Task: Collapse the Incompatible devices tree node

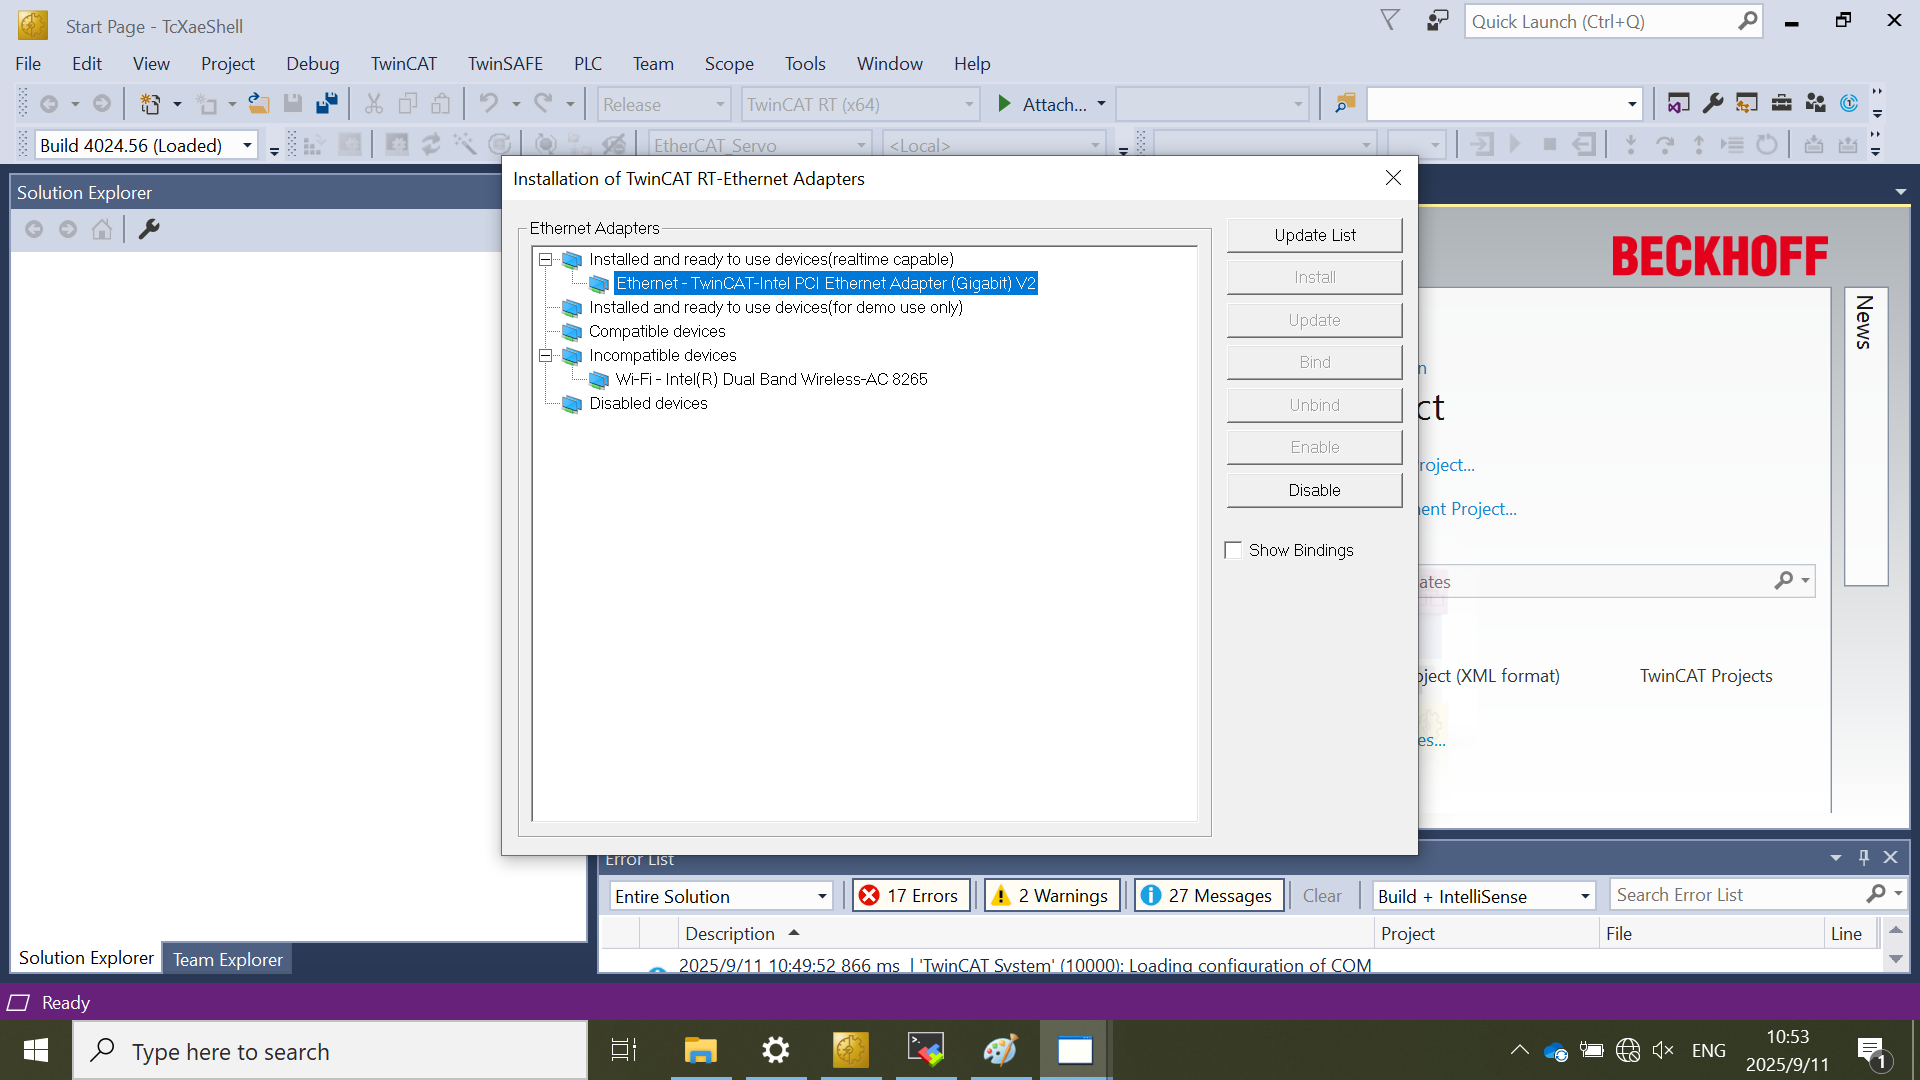Action: pyautogui.click(x=545, y=355)
